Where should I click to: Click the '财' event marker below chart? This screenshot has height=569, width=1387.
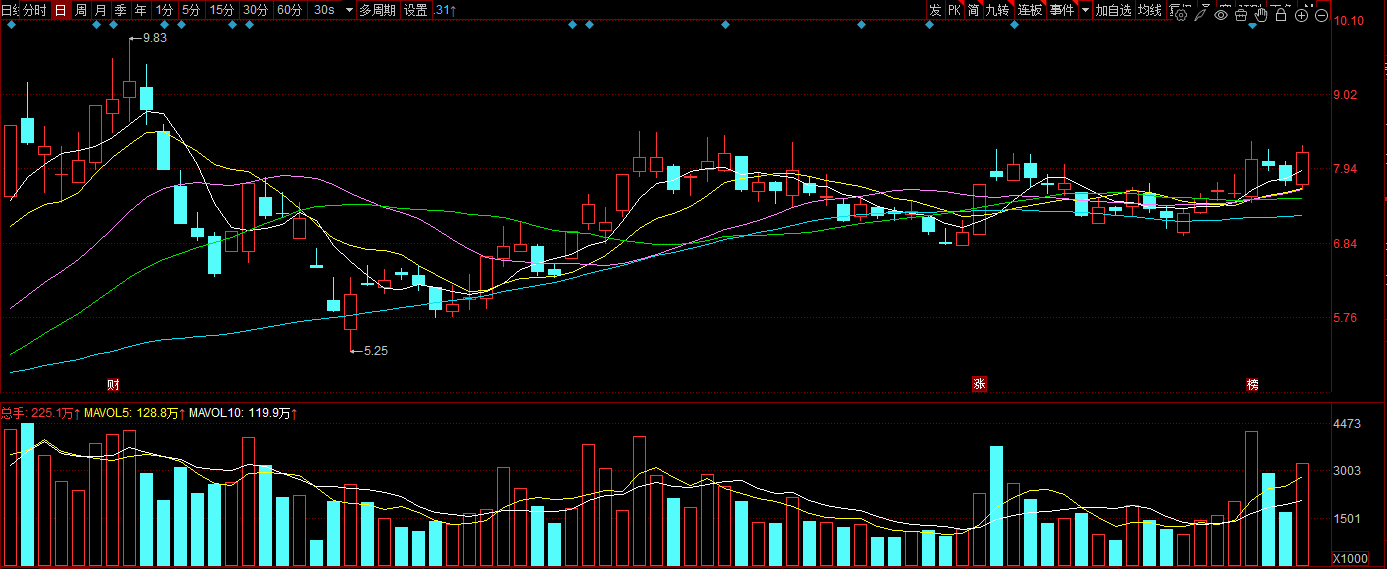(113, 385)
